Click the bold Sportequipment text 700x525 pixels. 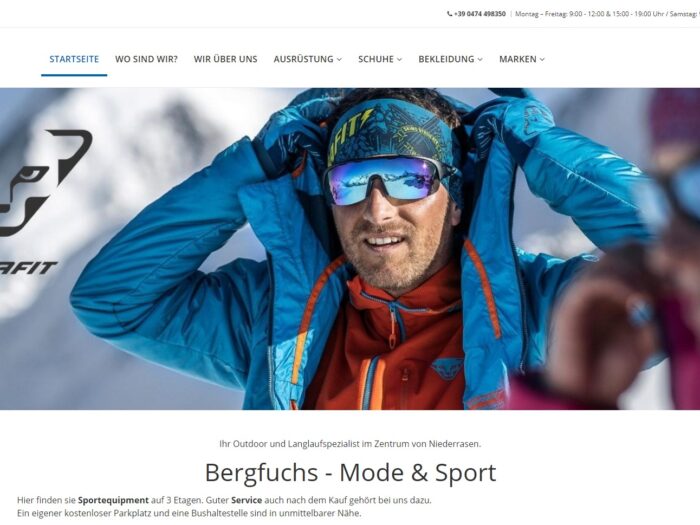point(113,500)
